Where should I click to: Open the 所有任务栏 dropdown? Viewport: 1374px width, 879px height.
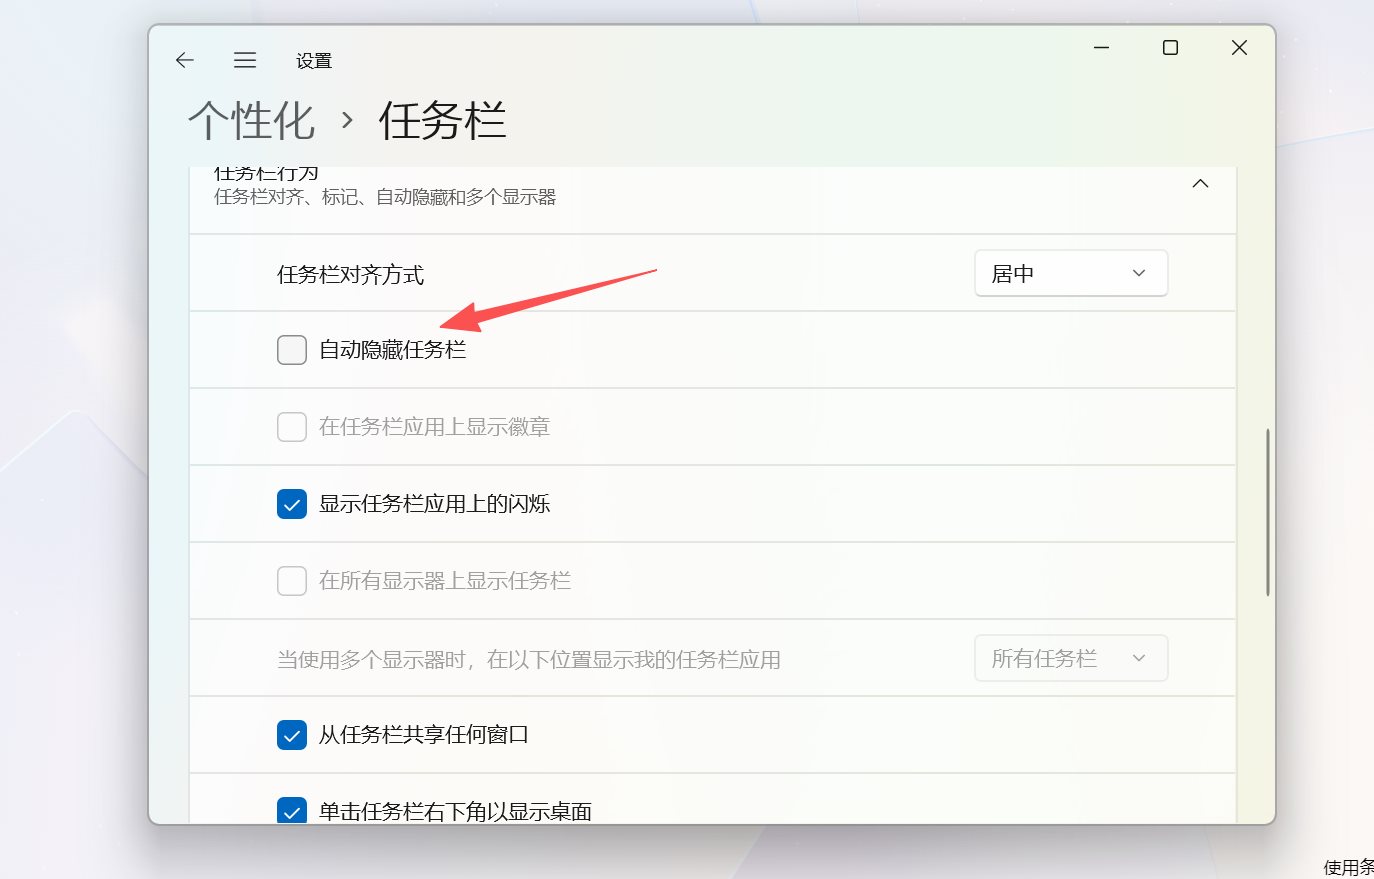click(1071, 658)
